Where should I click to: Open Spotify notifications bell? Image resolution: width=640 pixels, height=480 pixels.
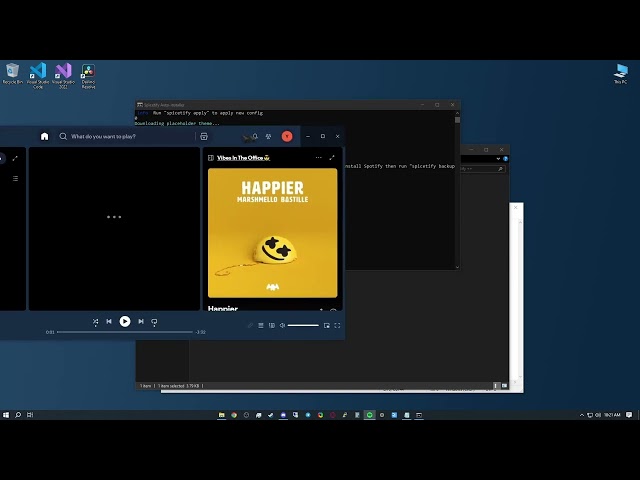pyautogui.click(x=255, y=136)
